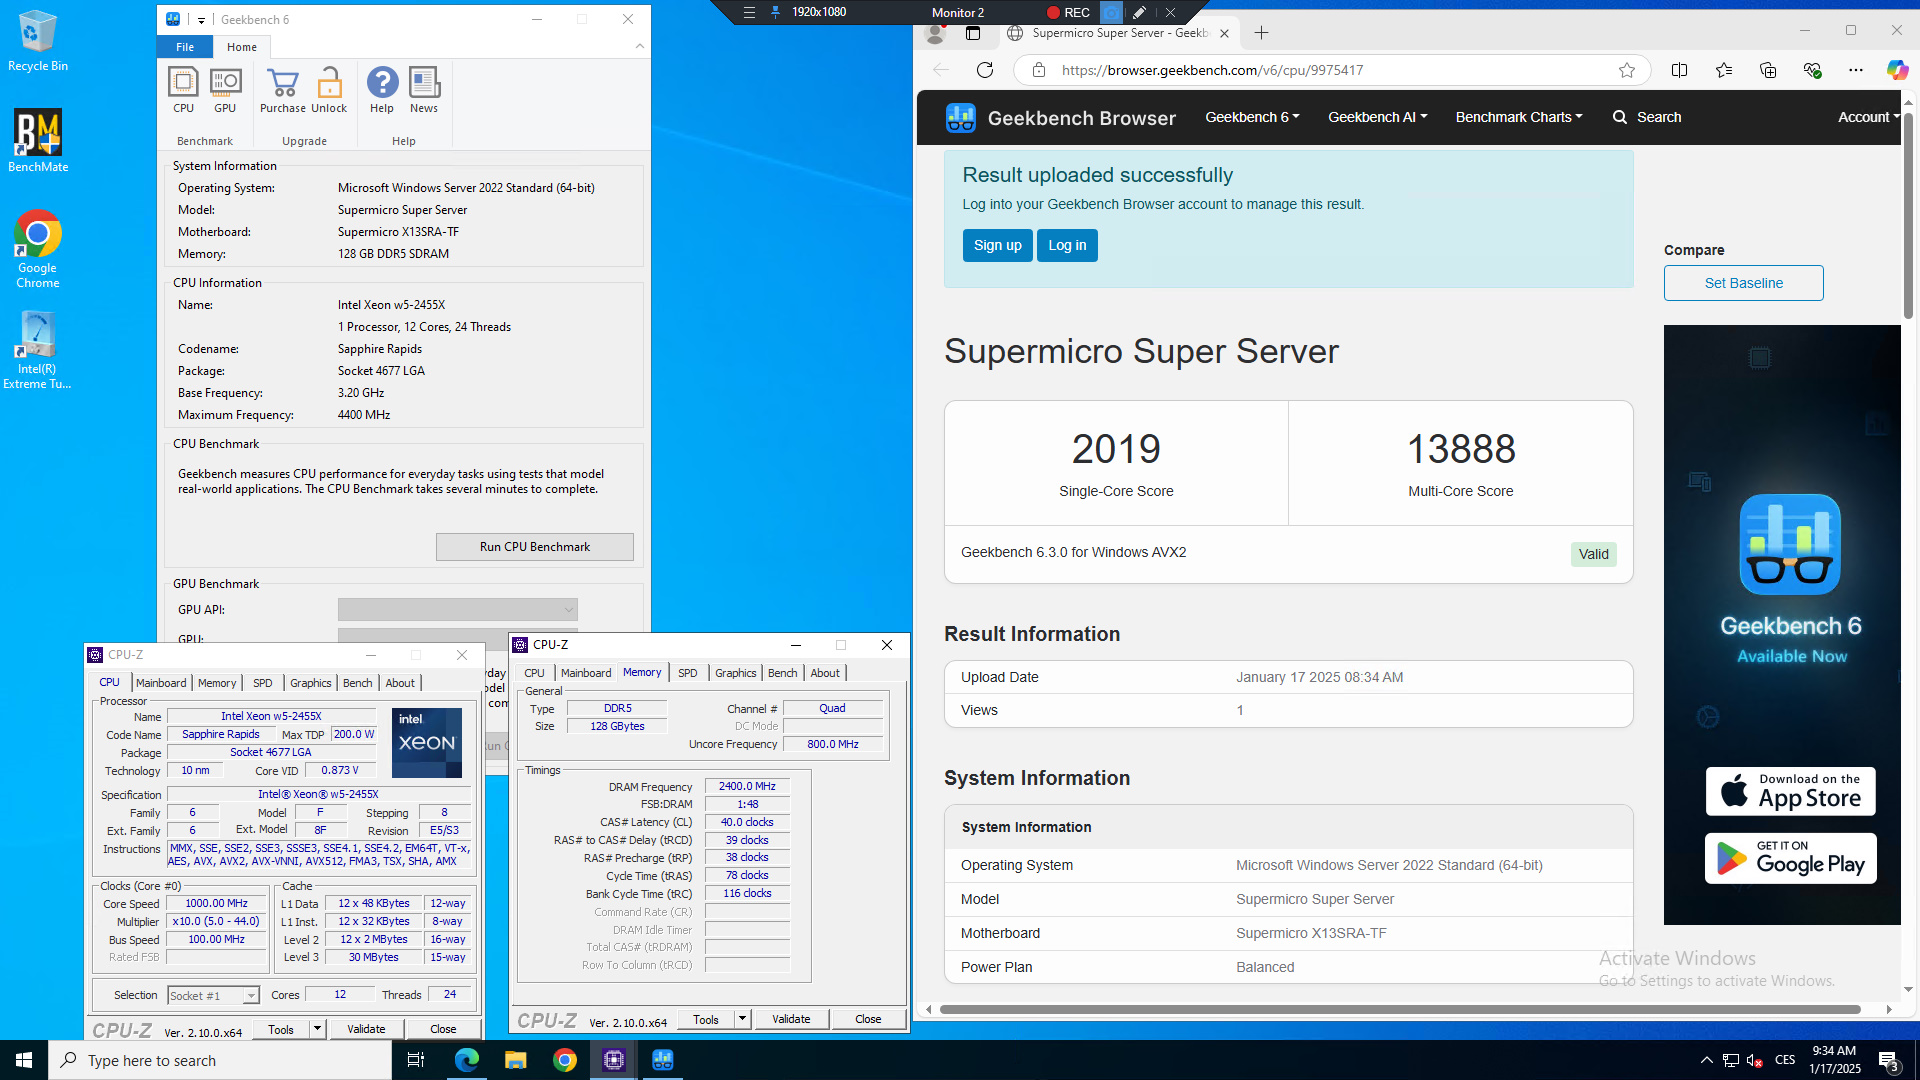This screenshot has width=1920, height=1080.
Task: Open Graphics tab in left CPU-Z window
Action: click(x=311, y=683)
